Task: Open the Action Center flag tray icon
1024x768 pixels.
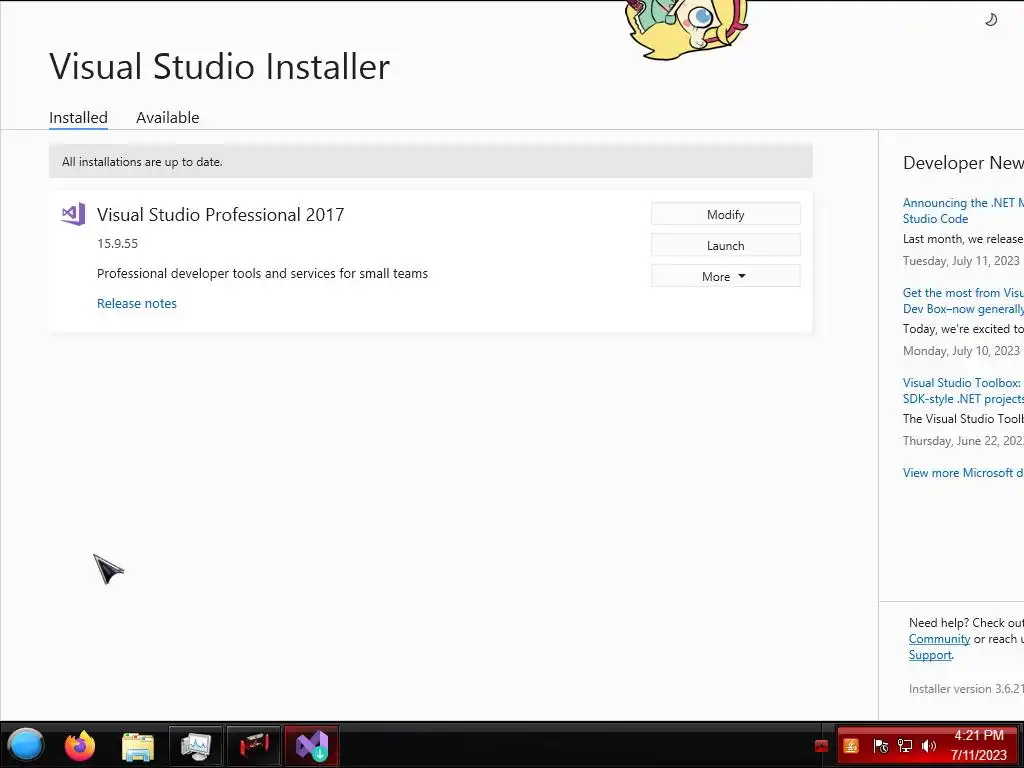Action: tap(880, 746)
